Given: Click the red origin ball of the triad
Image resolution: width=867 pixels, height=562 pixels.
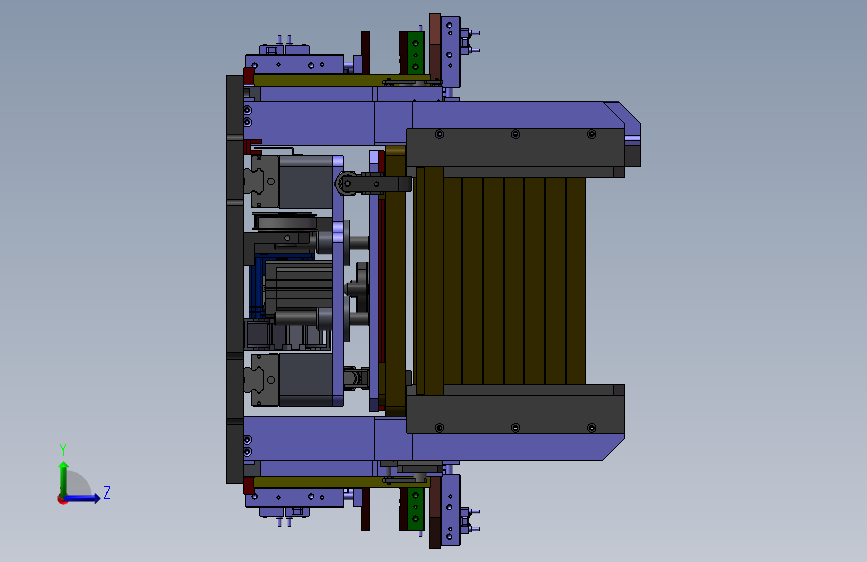Looking at the screenshot, I should [x=62, y=499].
